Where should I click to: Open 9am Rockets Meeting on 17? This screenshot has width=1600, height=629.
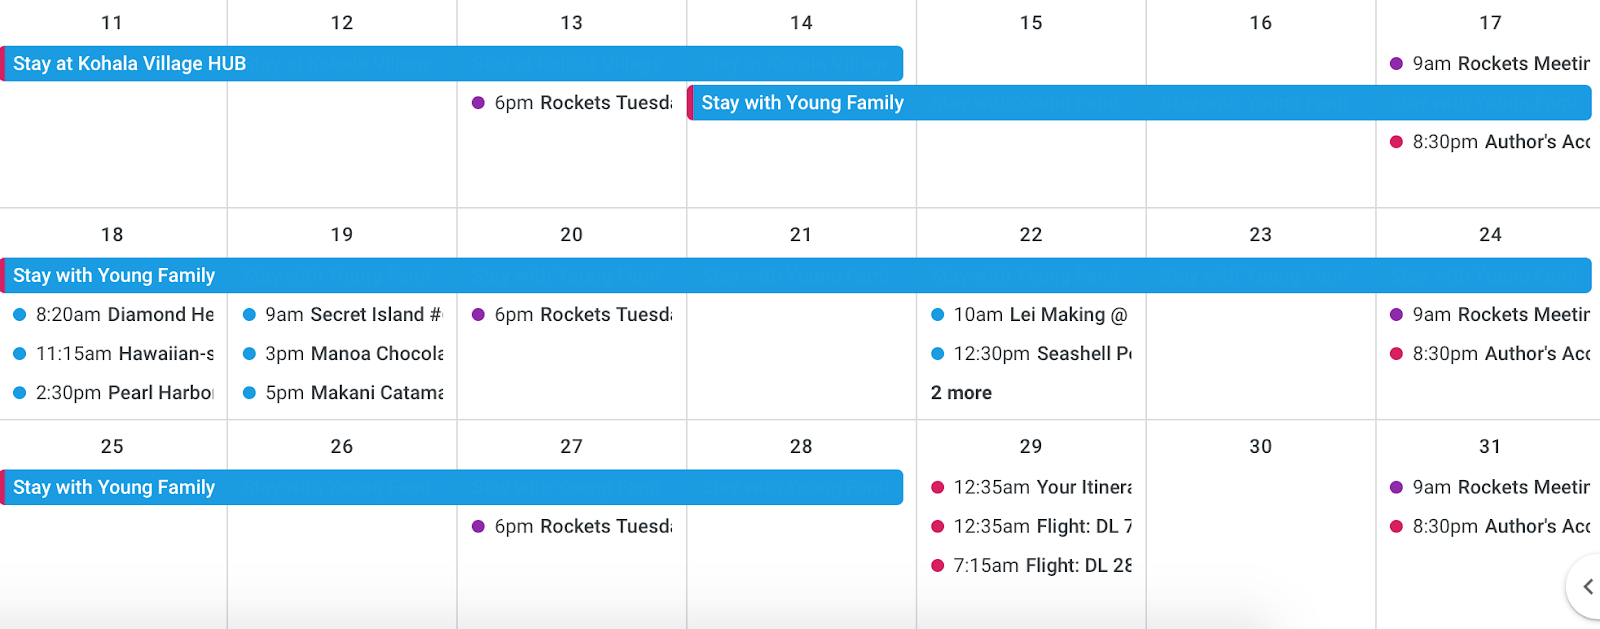click(x=1490, y=63)
